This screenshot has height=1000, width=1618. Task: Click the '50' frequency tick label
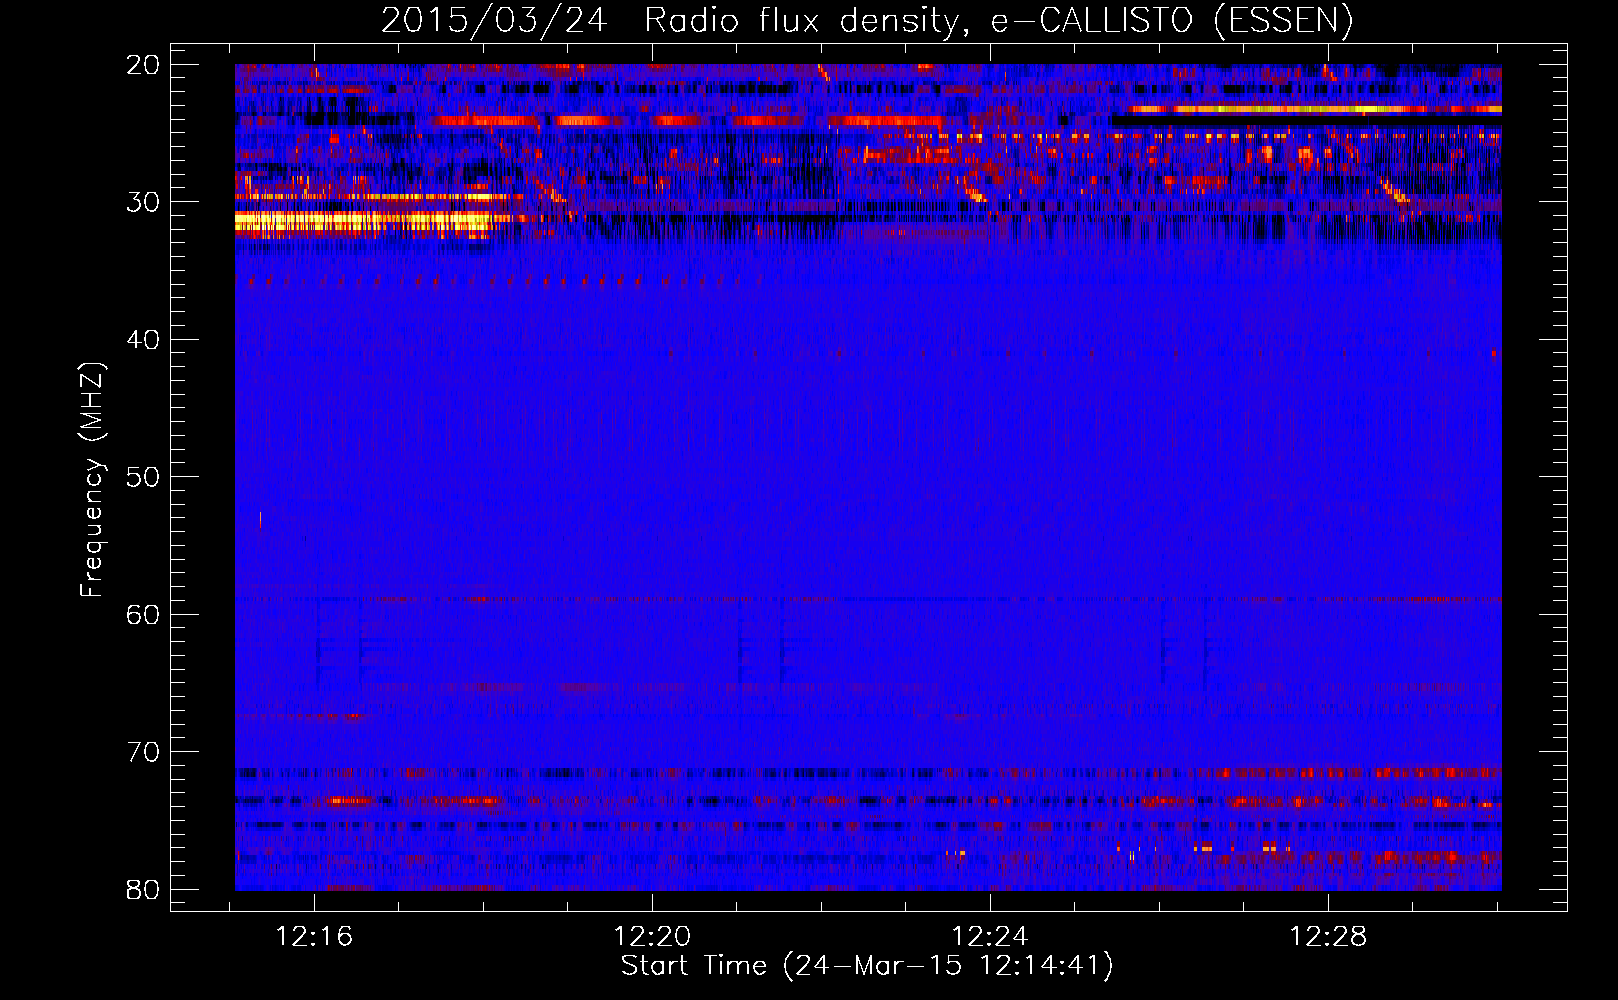point(143,477)
